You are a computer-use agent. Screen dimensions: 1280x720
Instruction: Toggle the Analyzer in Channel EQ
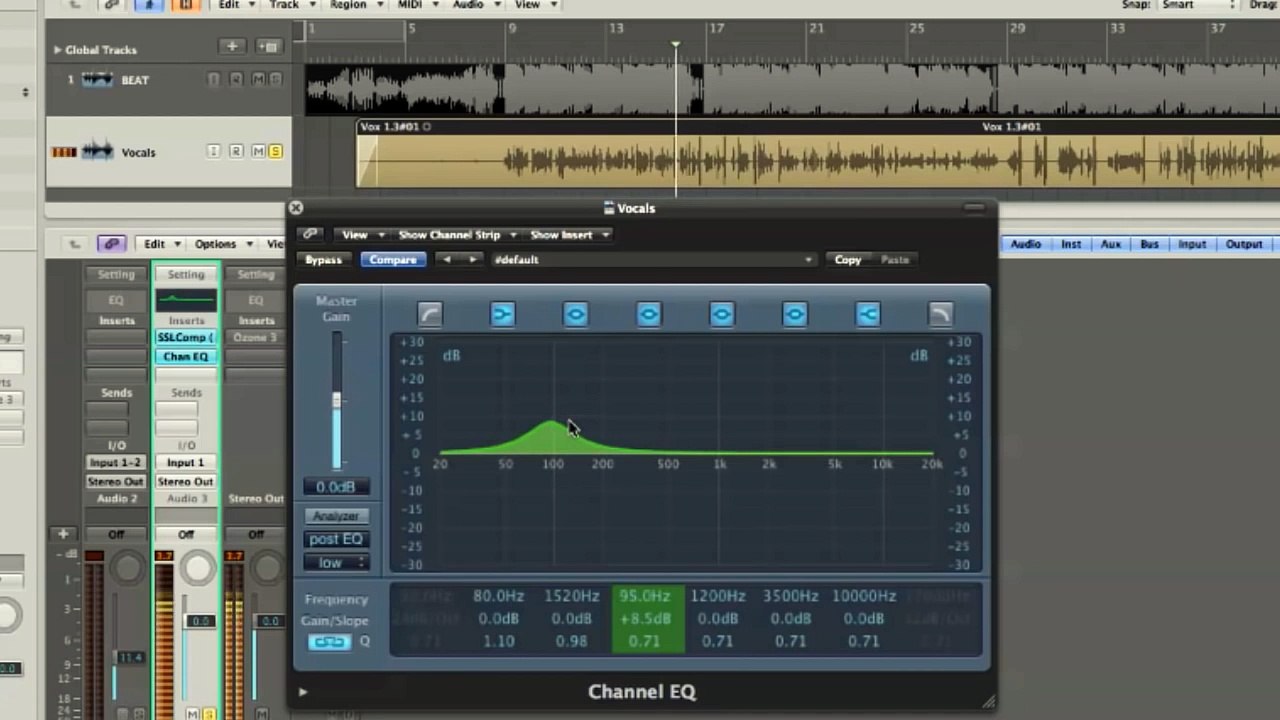click(x=336, y=516)
